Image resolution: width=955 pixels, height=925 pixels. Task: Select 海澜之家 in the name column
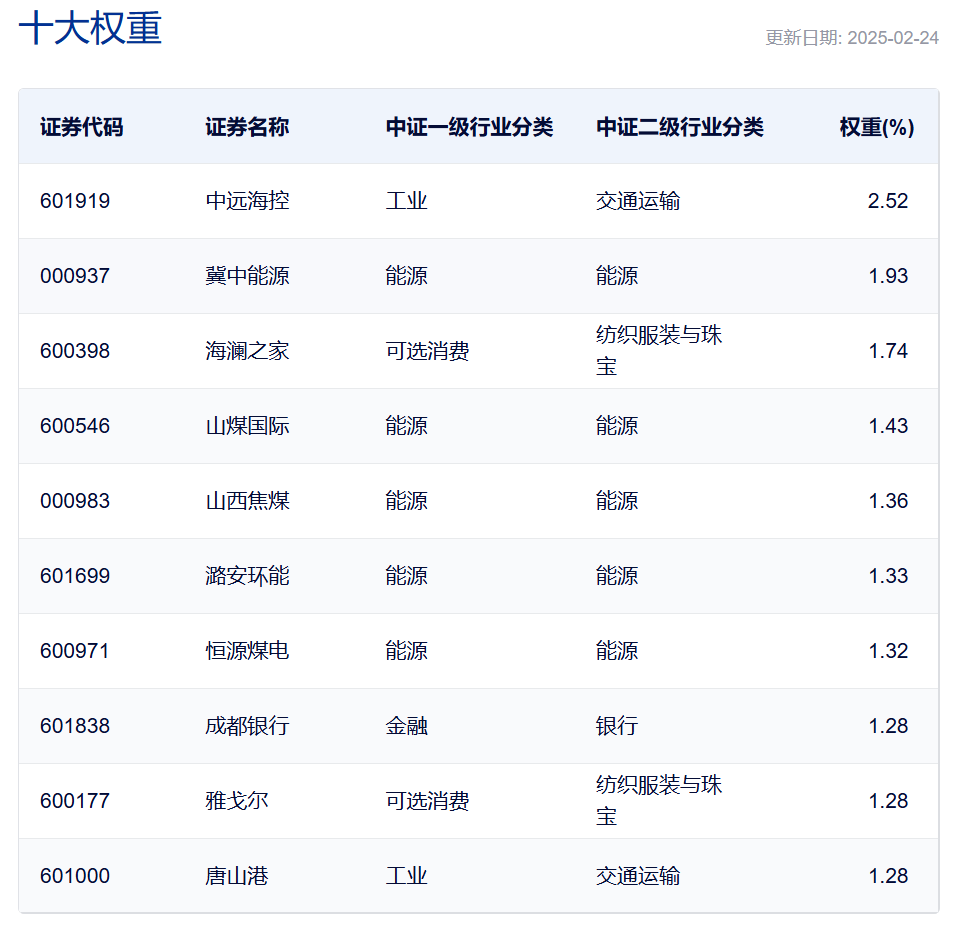247,351
